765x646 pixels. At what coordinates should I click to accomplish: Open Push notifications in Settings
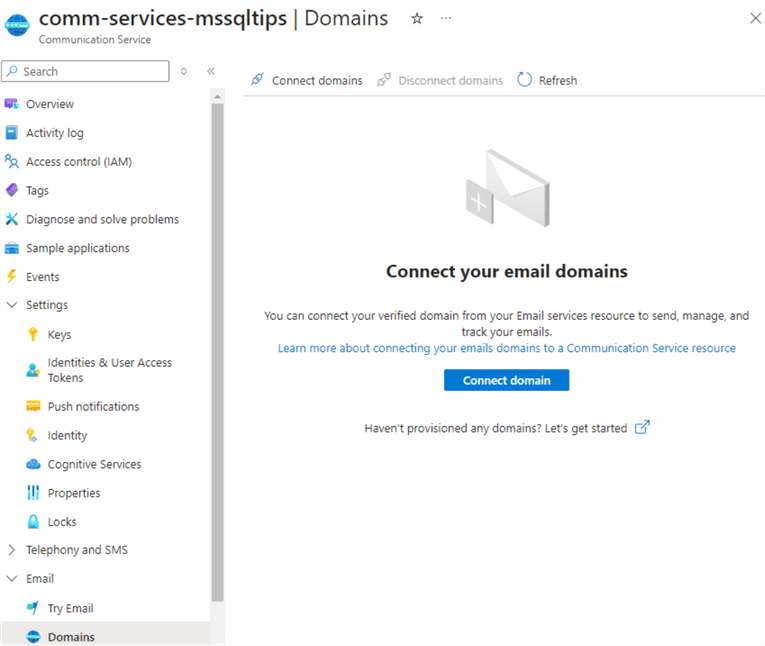93,407
